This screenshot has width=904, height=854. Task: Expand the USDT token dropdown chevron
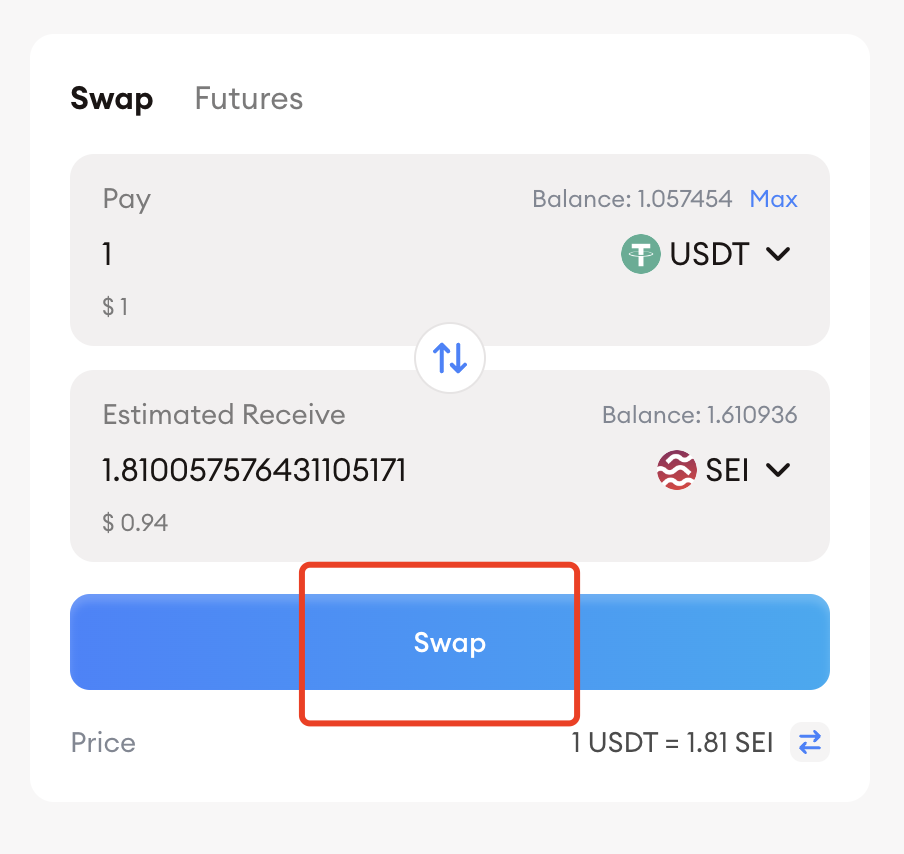click(778, 254)
